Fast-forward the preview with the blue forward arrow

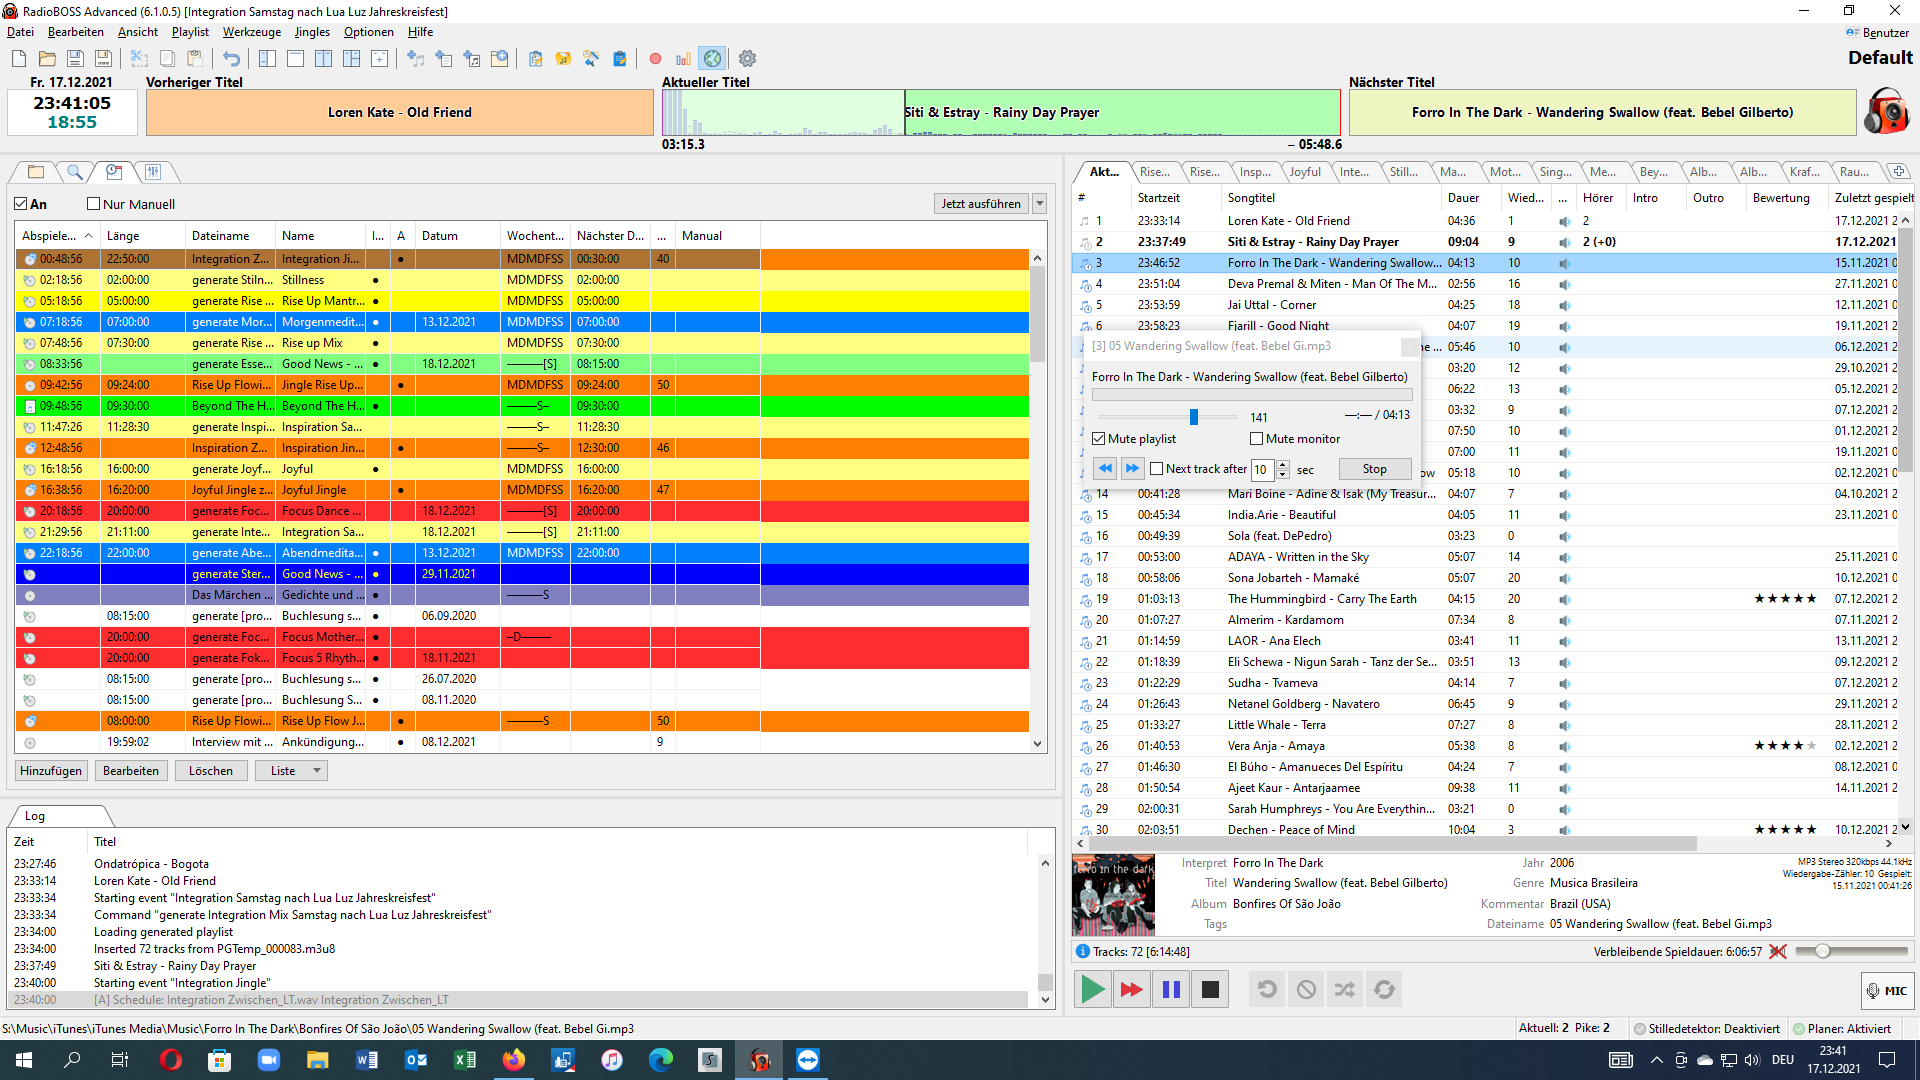pyautogui.click(x=1132, y=469)
